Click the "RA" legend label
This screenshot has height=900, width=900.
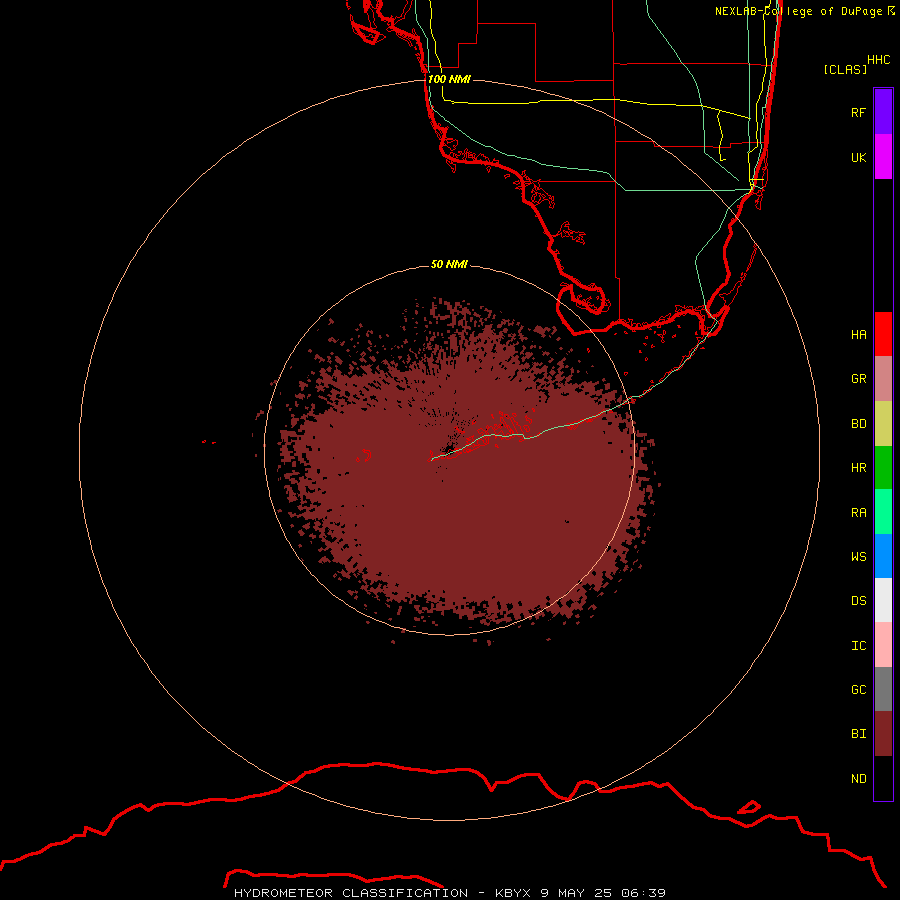pos(858,512)
